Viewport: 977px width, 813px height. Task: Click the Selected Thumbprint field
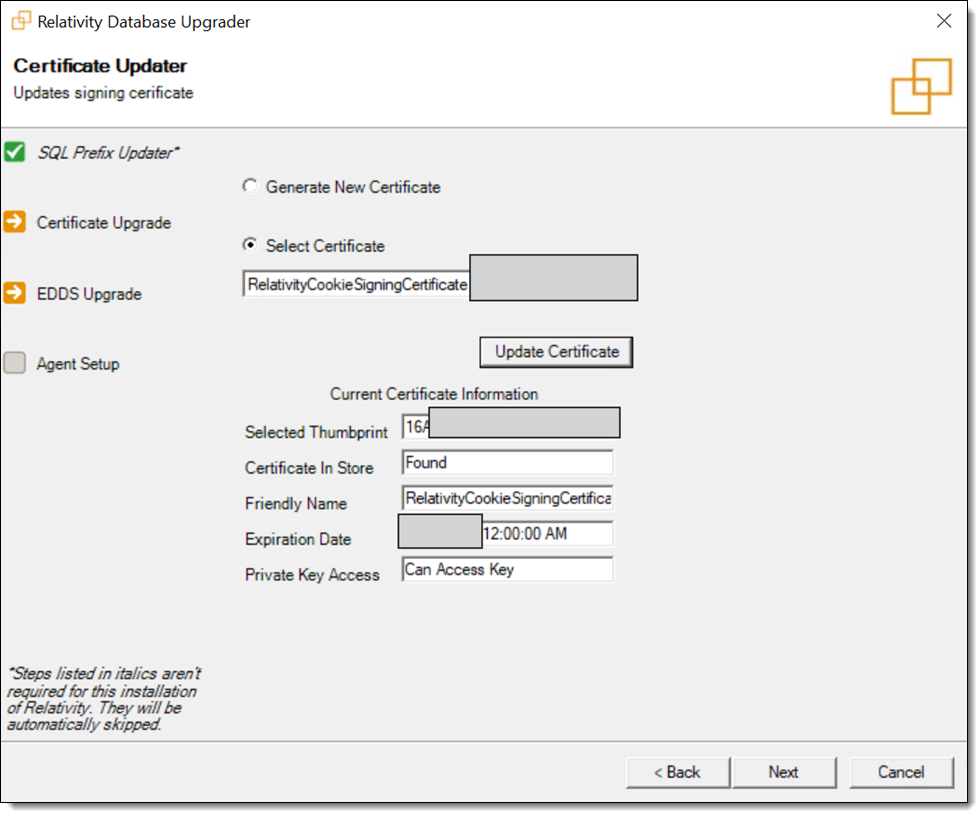pyautogui.click(x=511, y=426)
